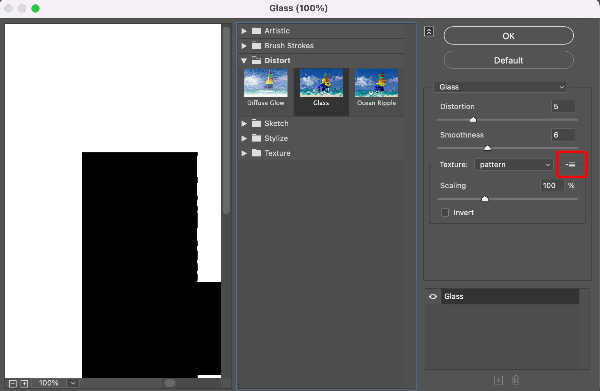Open the Glass filter selection dropdown

click(x=500, y=87)
